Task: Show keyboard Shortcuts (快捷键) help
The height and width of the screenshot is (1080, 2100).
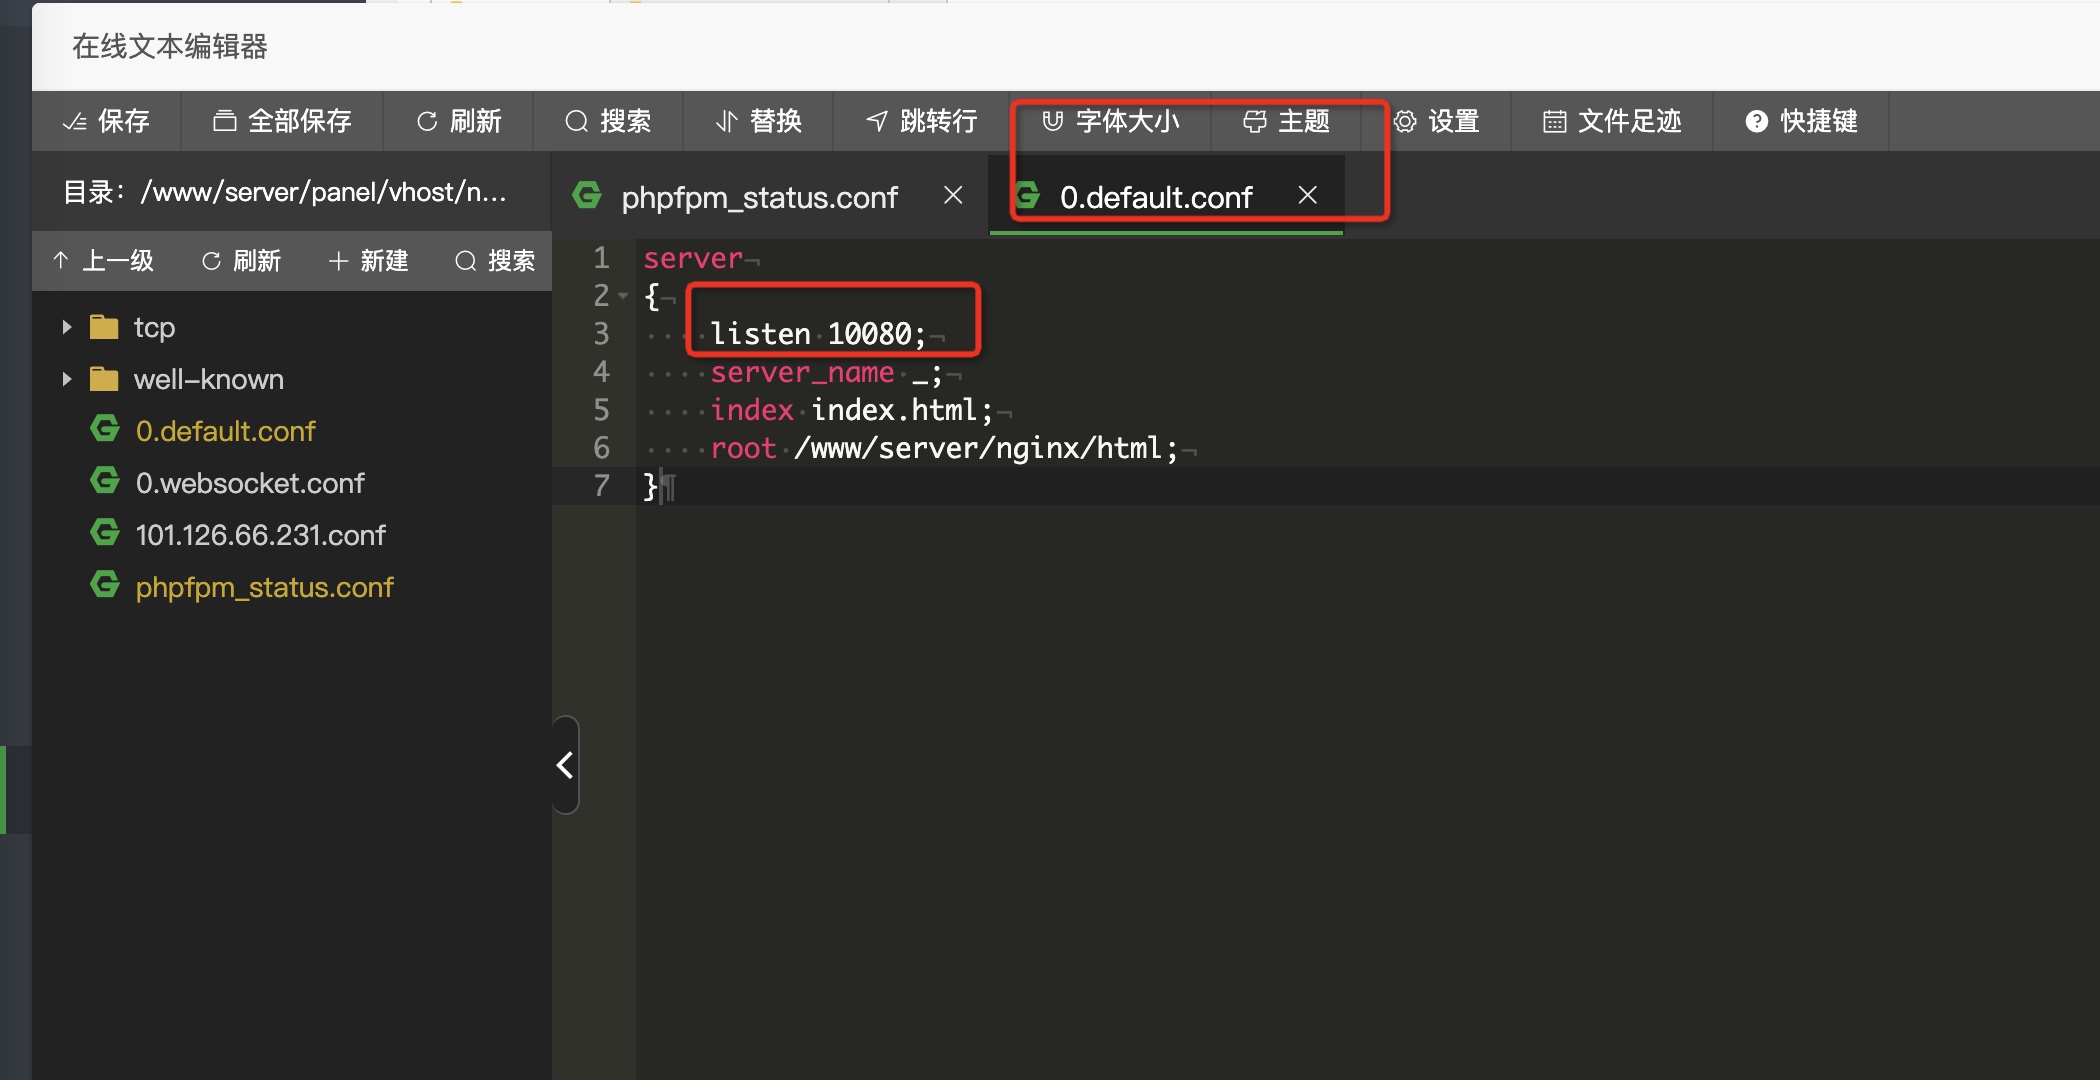Action: [1801, 121]
